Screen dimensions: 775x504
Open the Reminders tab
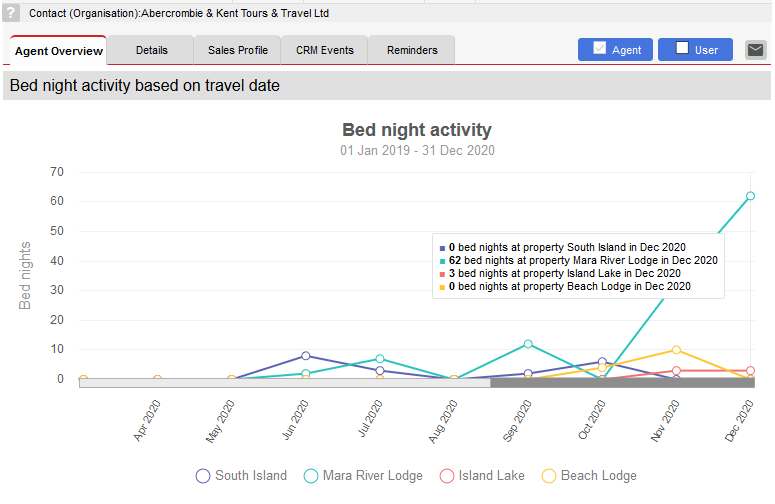[412, 50]
